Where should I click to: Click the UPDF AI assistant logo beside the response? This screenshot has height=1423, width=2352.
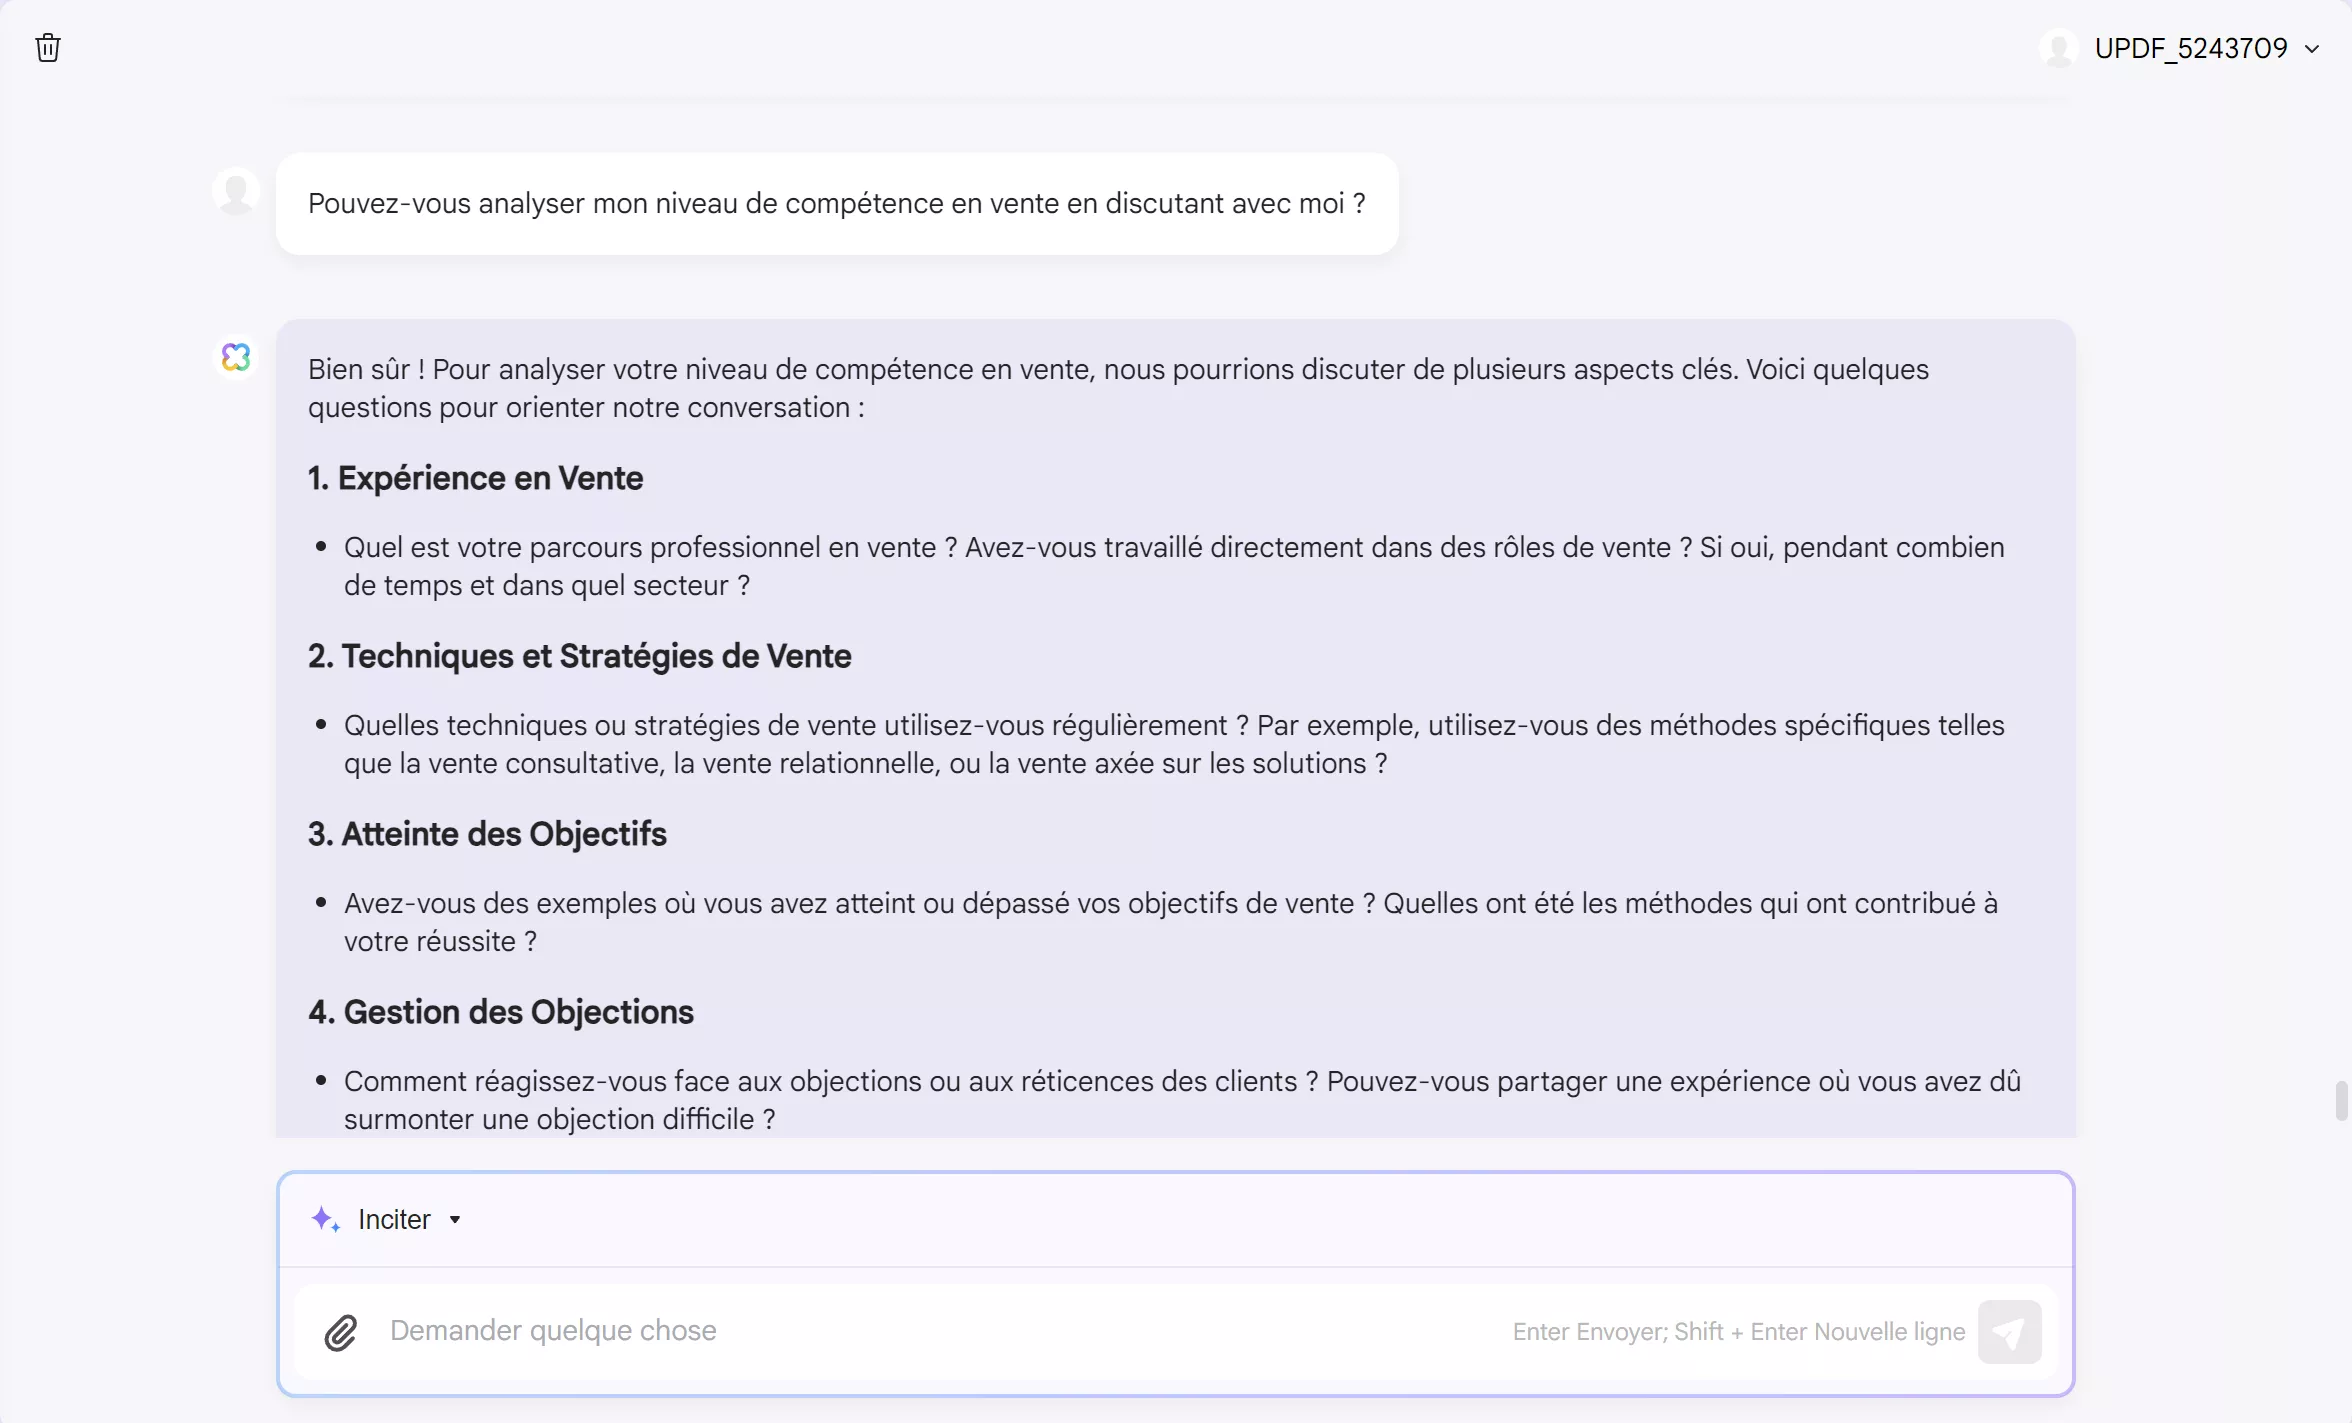click(x=236, y=357)
